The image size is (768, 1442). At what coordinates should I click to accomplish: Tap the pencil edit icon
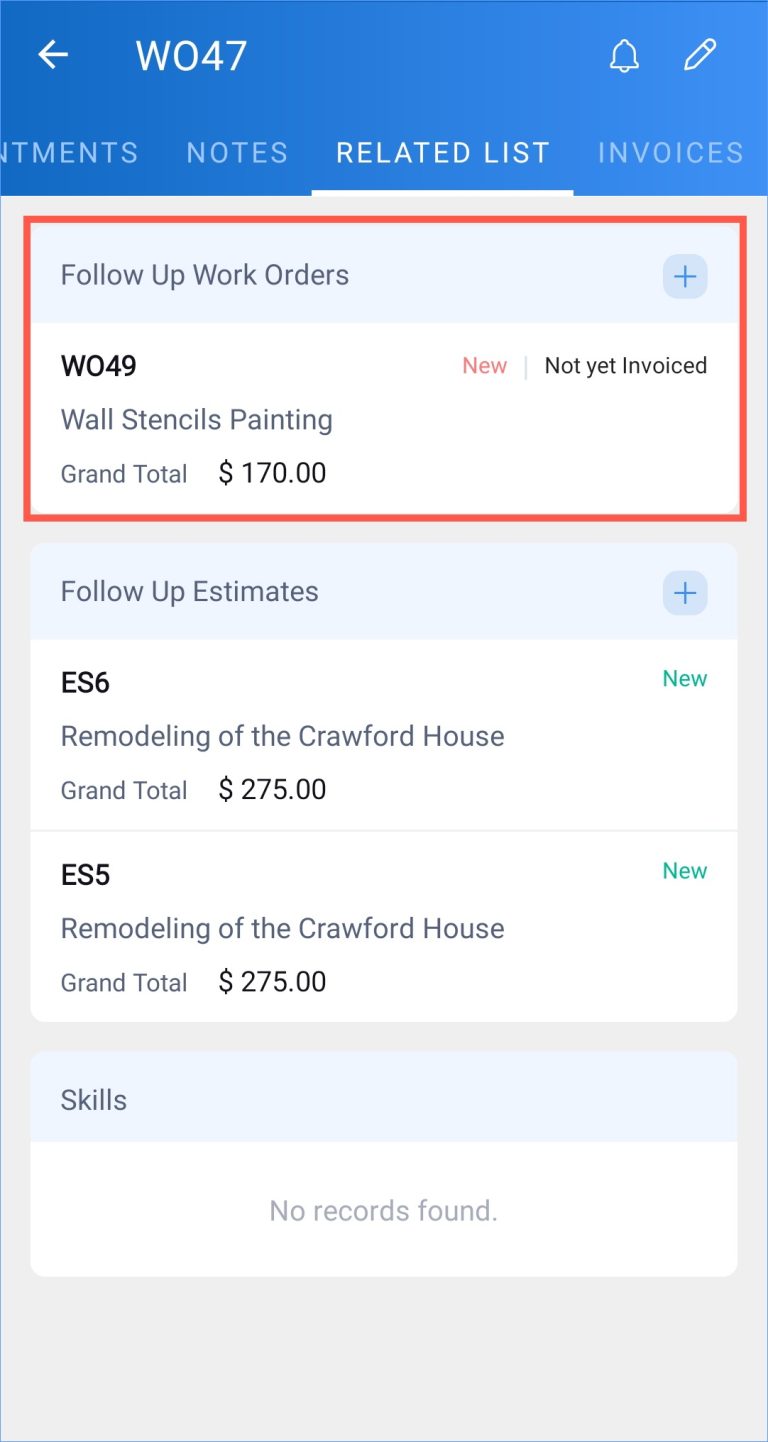[x=700, y=56]
